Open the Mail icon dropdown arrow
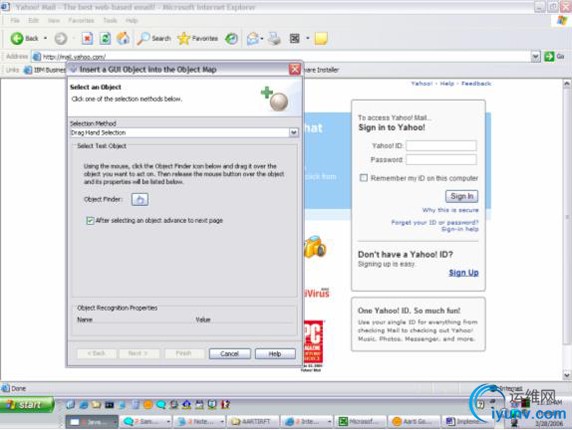This screenshot has height=430, width=572. click(262, 38)
